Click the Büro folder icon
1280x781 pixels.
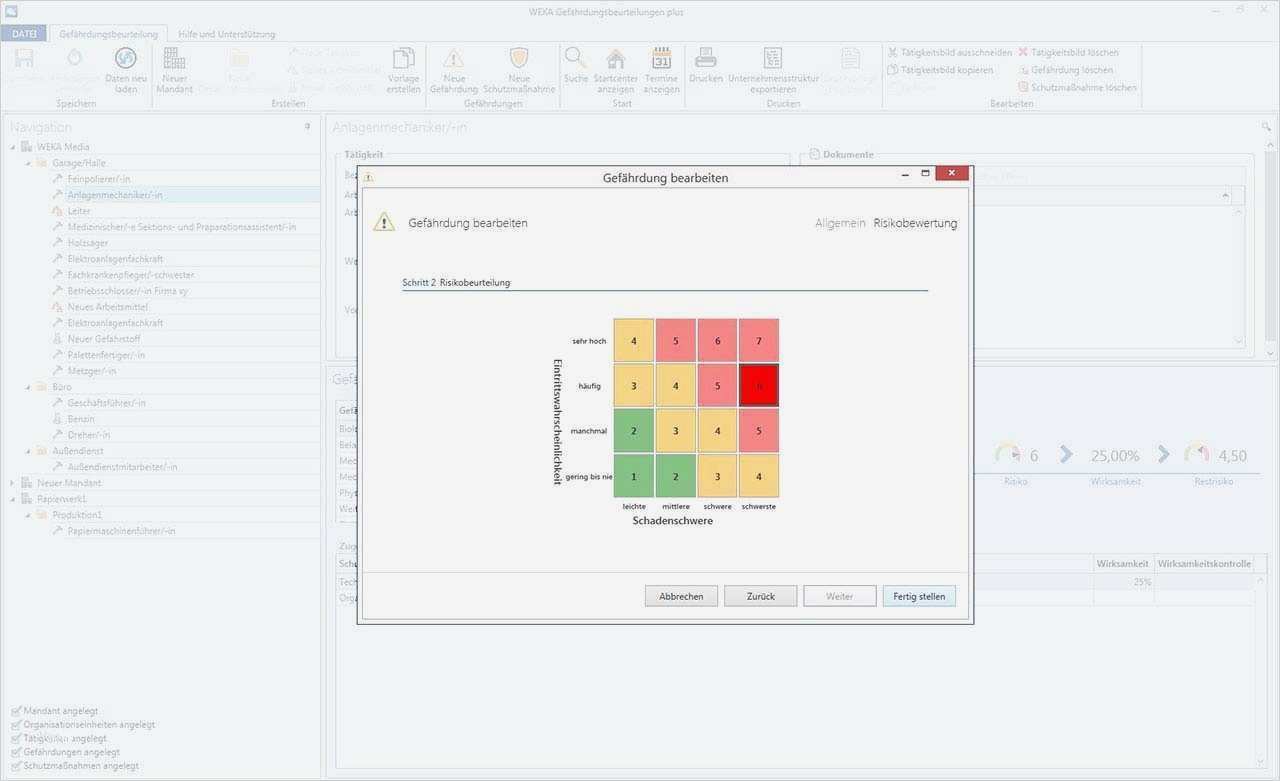point(42,387)
